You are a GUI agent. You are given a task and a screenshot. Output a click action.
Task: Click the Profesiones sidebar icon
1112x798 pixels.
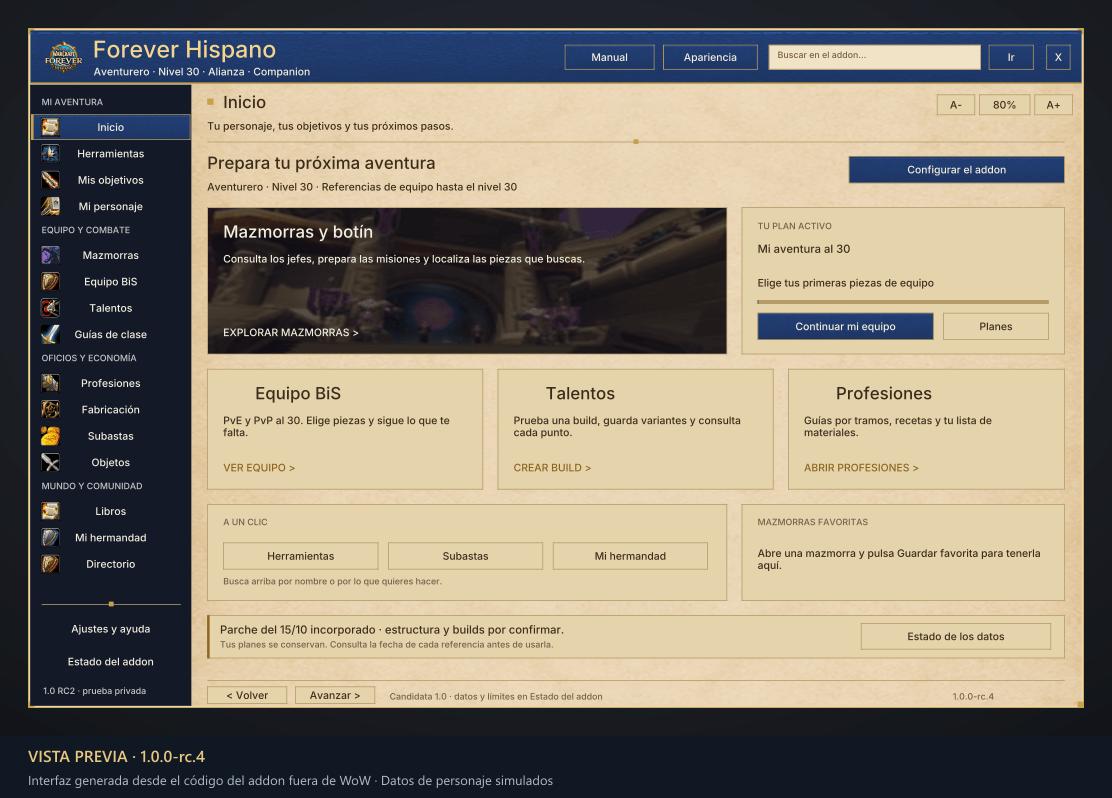pos(50,383)
